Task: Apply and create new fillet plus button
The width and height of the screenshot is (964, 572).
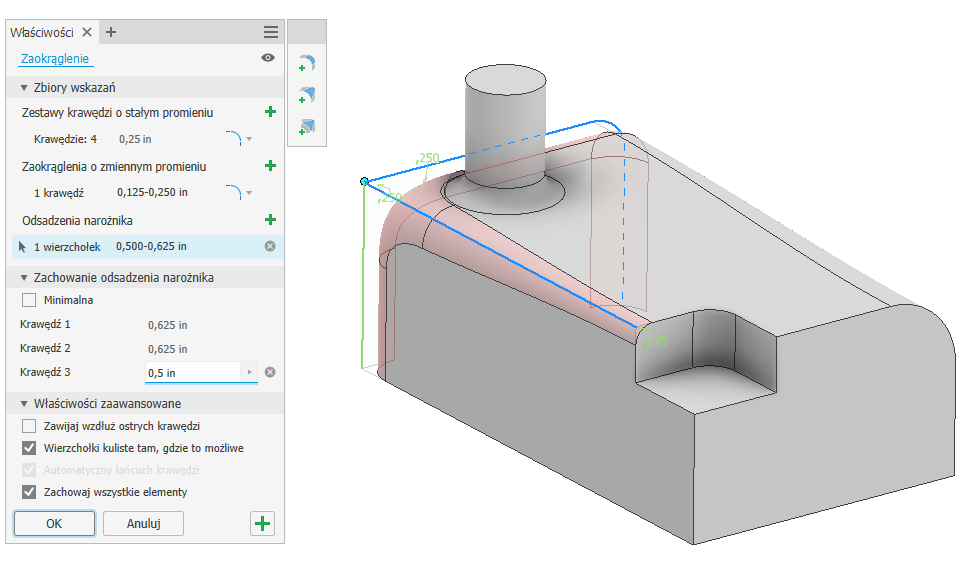Action: tap(263, 523)
